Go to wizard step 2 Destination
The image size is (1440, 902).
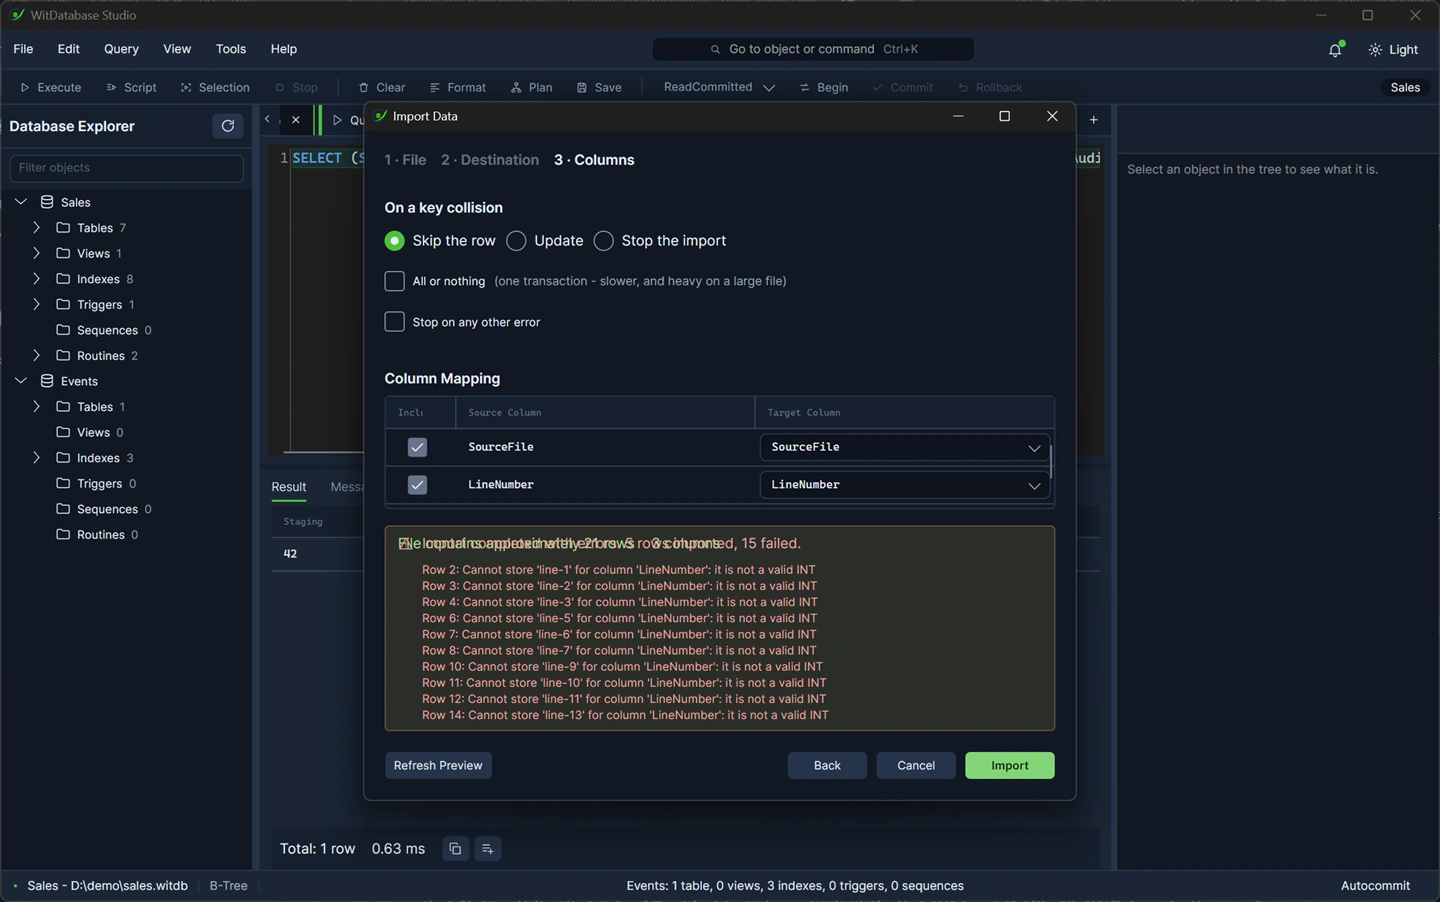click(x=490, y=160)
